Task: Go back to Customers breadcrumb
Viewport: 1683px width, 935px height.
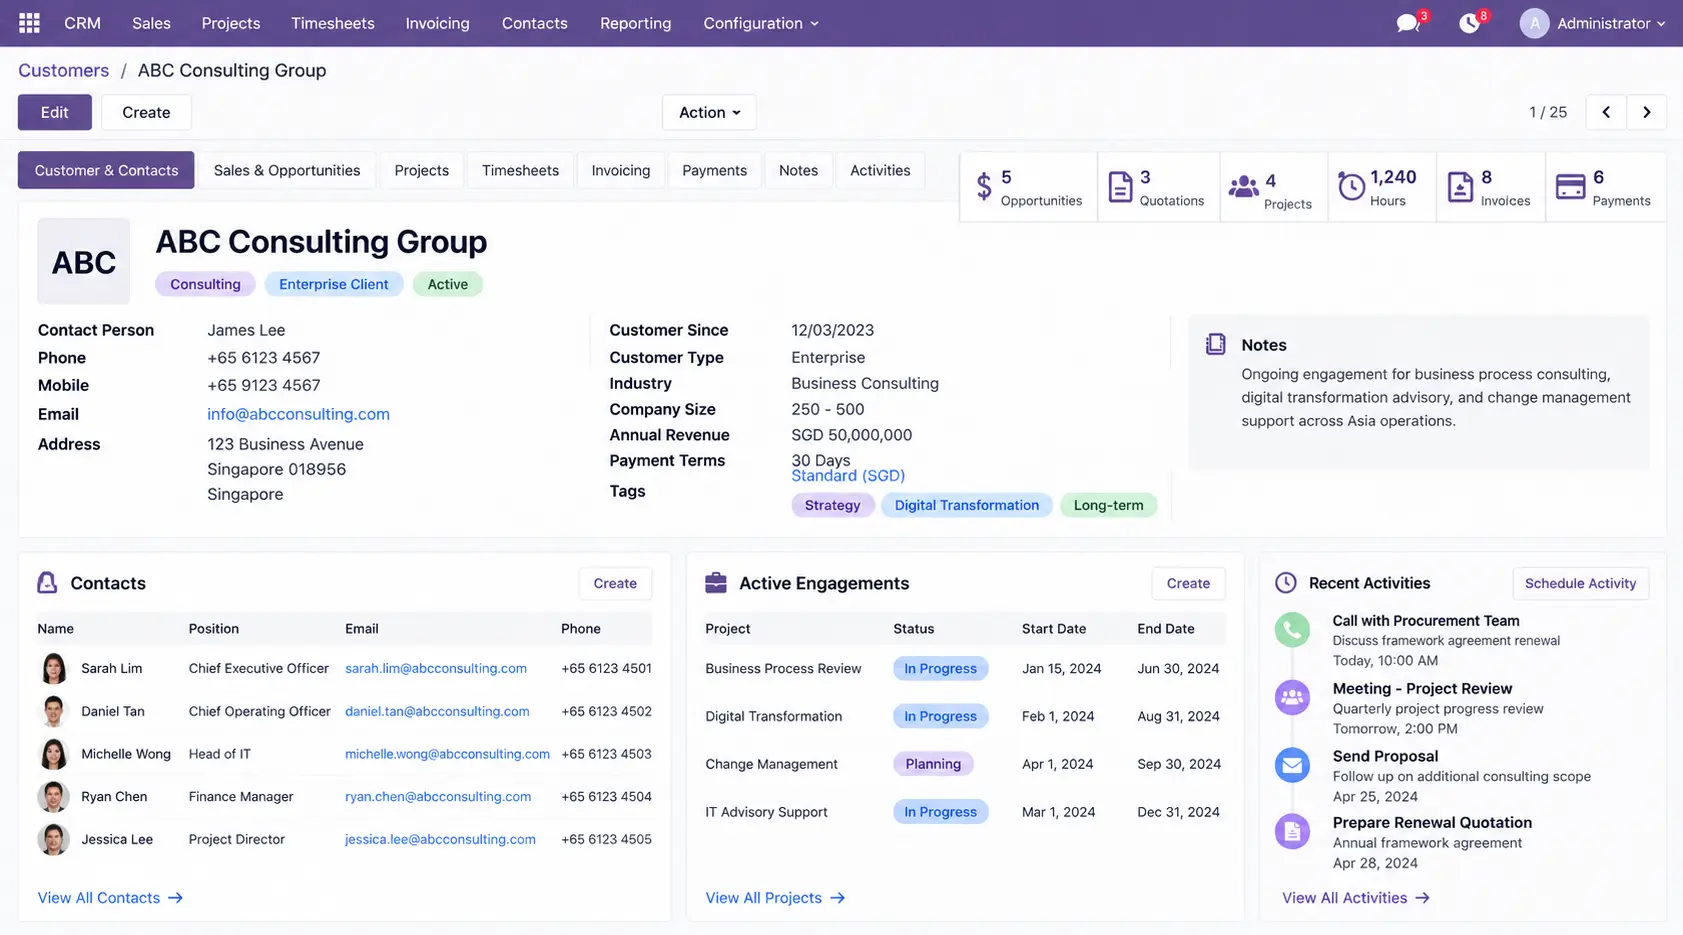Action: (x=63, y=70)
